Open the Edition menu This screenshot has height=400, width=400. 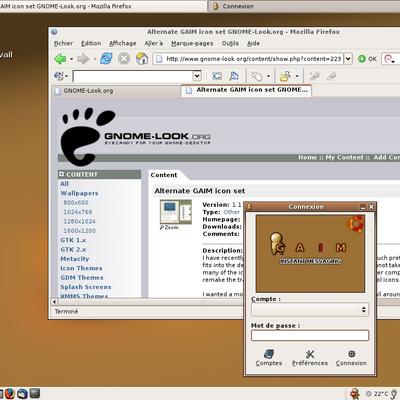pyautogui.click(x=91, y=43)
